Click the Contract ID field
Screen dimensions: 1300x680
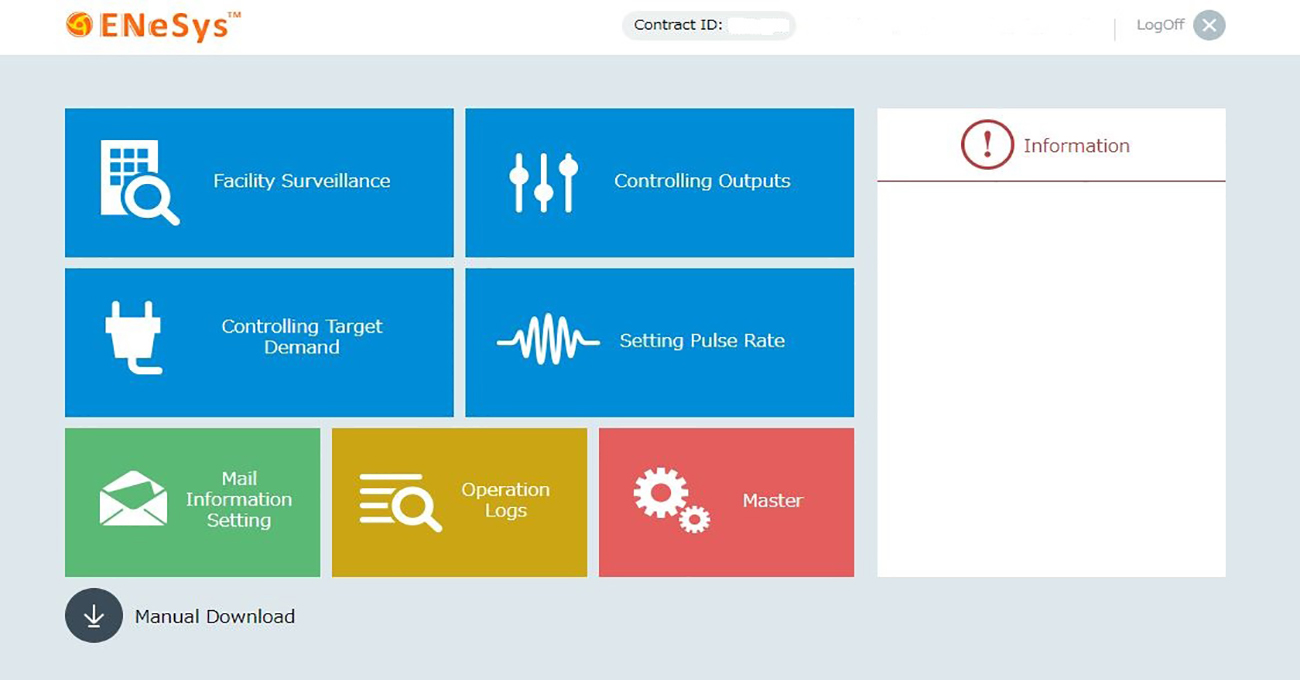(x=709, y=25)
